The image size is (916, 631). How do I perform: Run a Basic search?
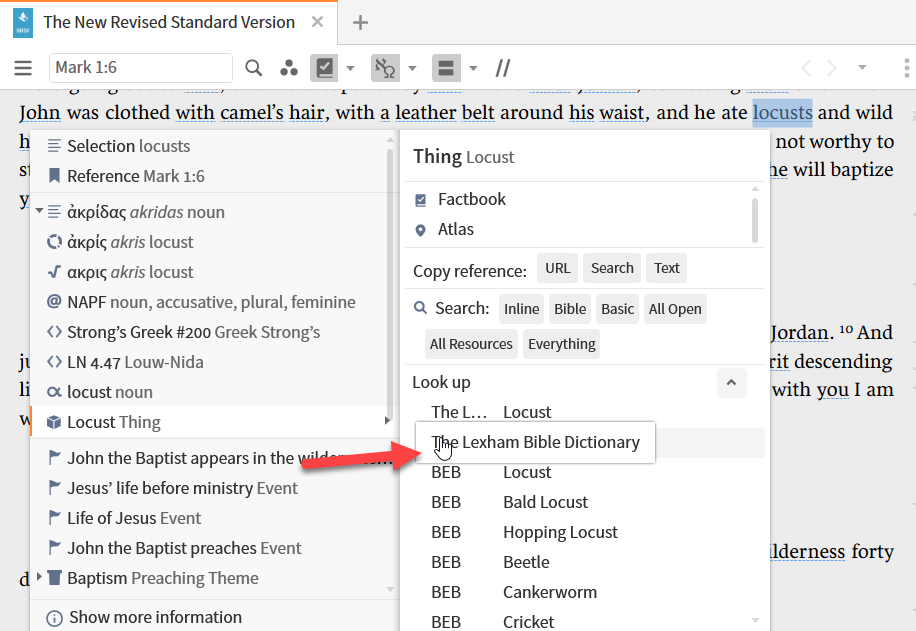coord(617,309)
